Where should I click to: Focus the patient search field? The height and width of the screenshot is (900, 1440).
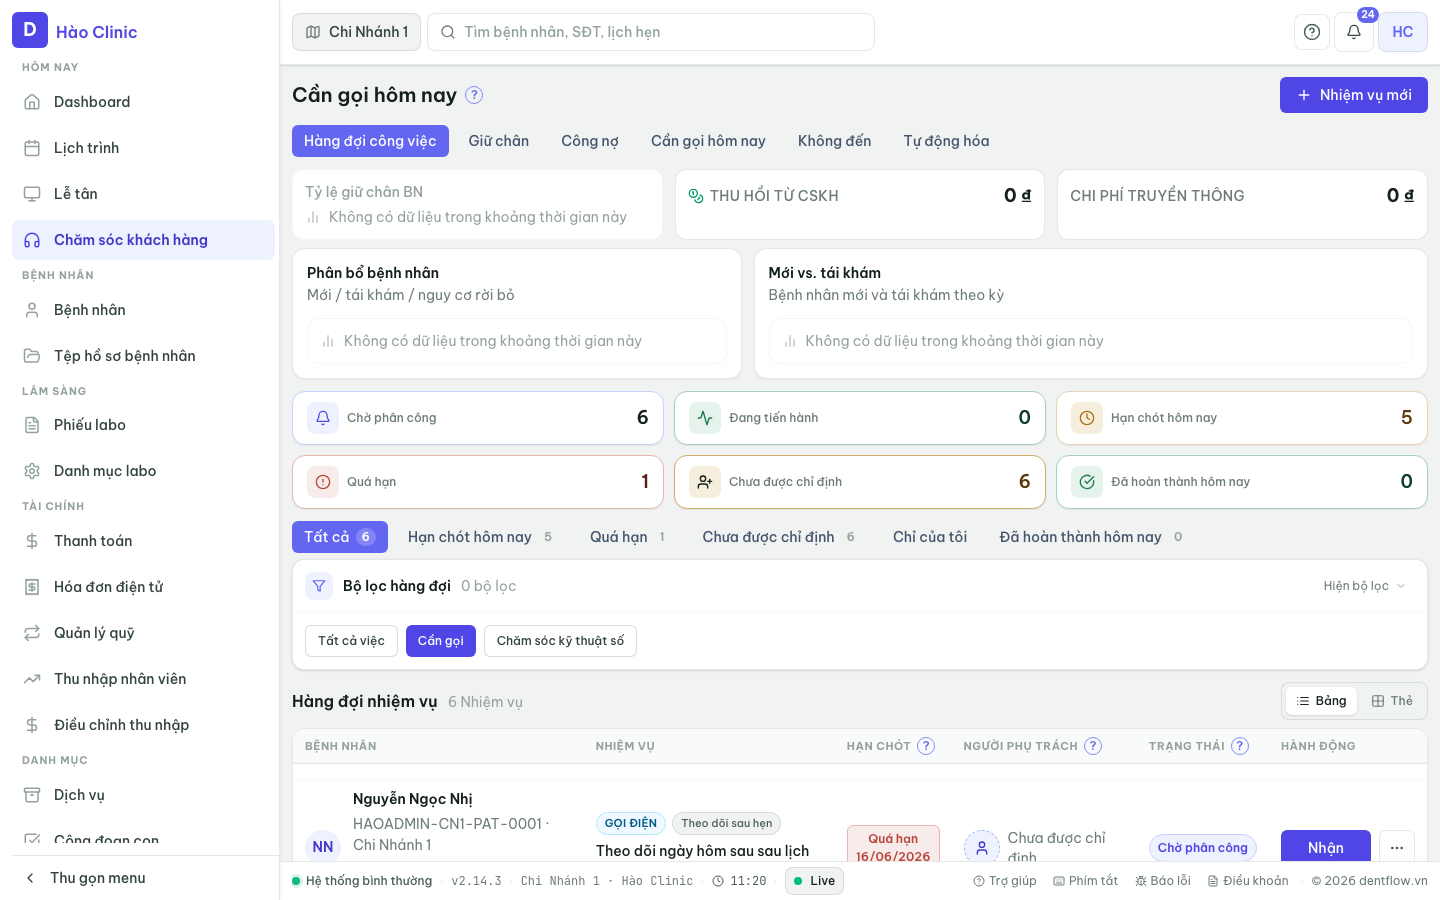651,32
